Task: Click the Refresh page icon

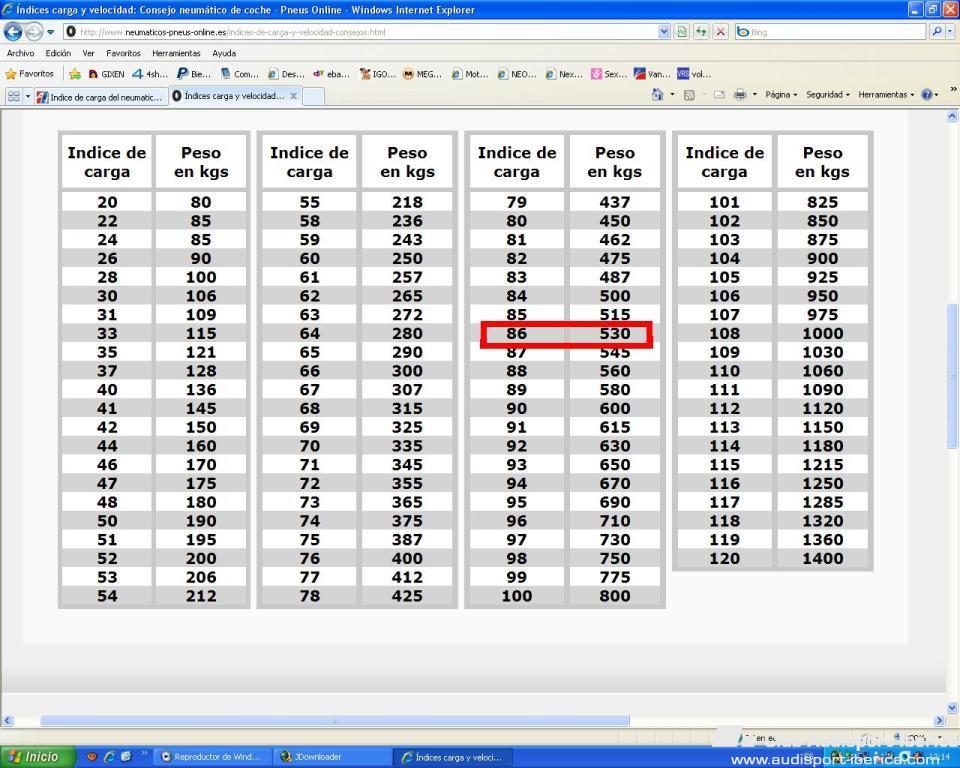Action: coord(702,32)
